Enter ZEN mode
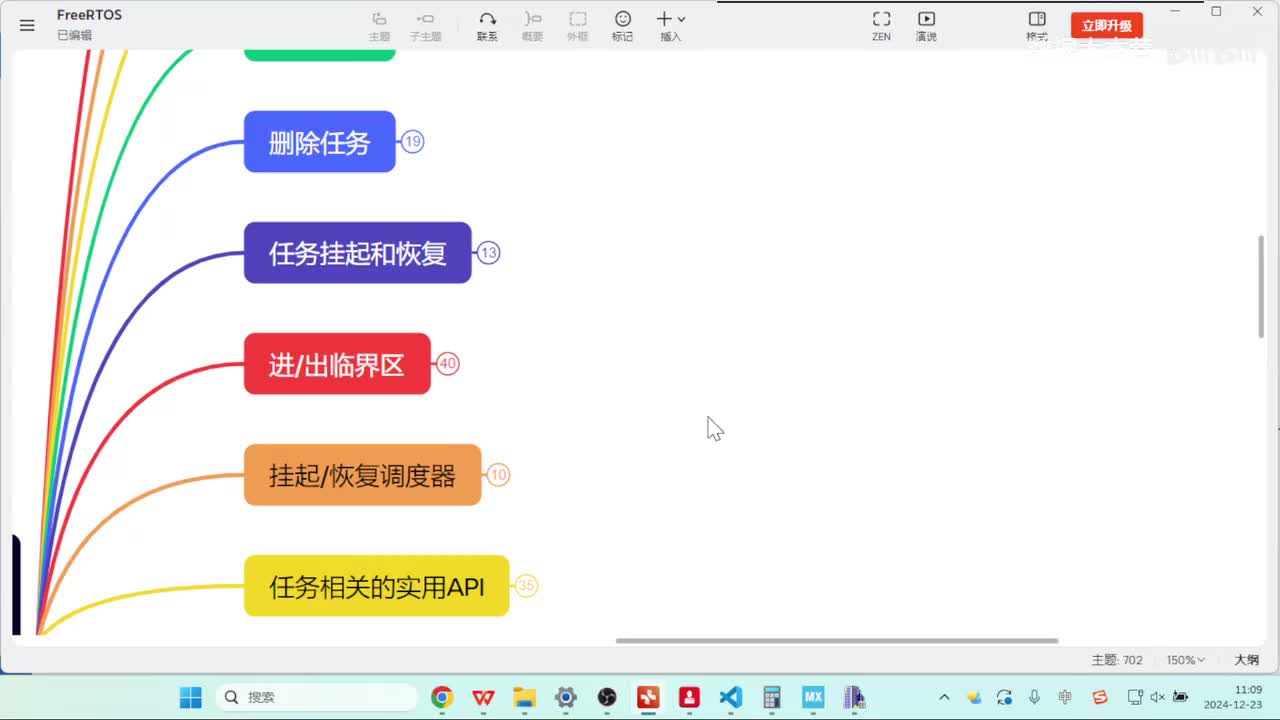This screenshot has height=720, width=1280. [881, 26]
